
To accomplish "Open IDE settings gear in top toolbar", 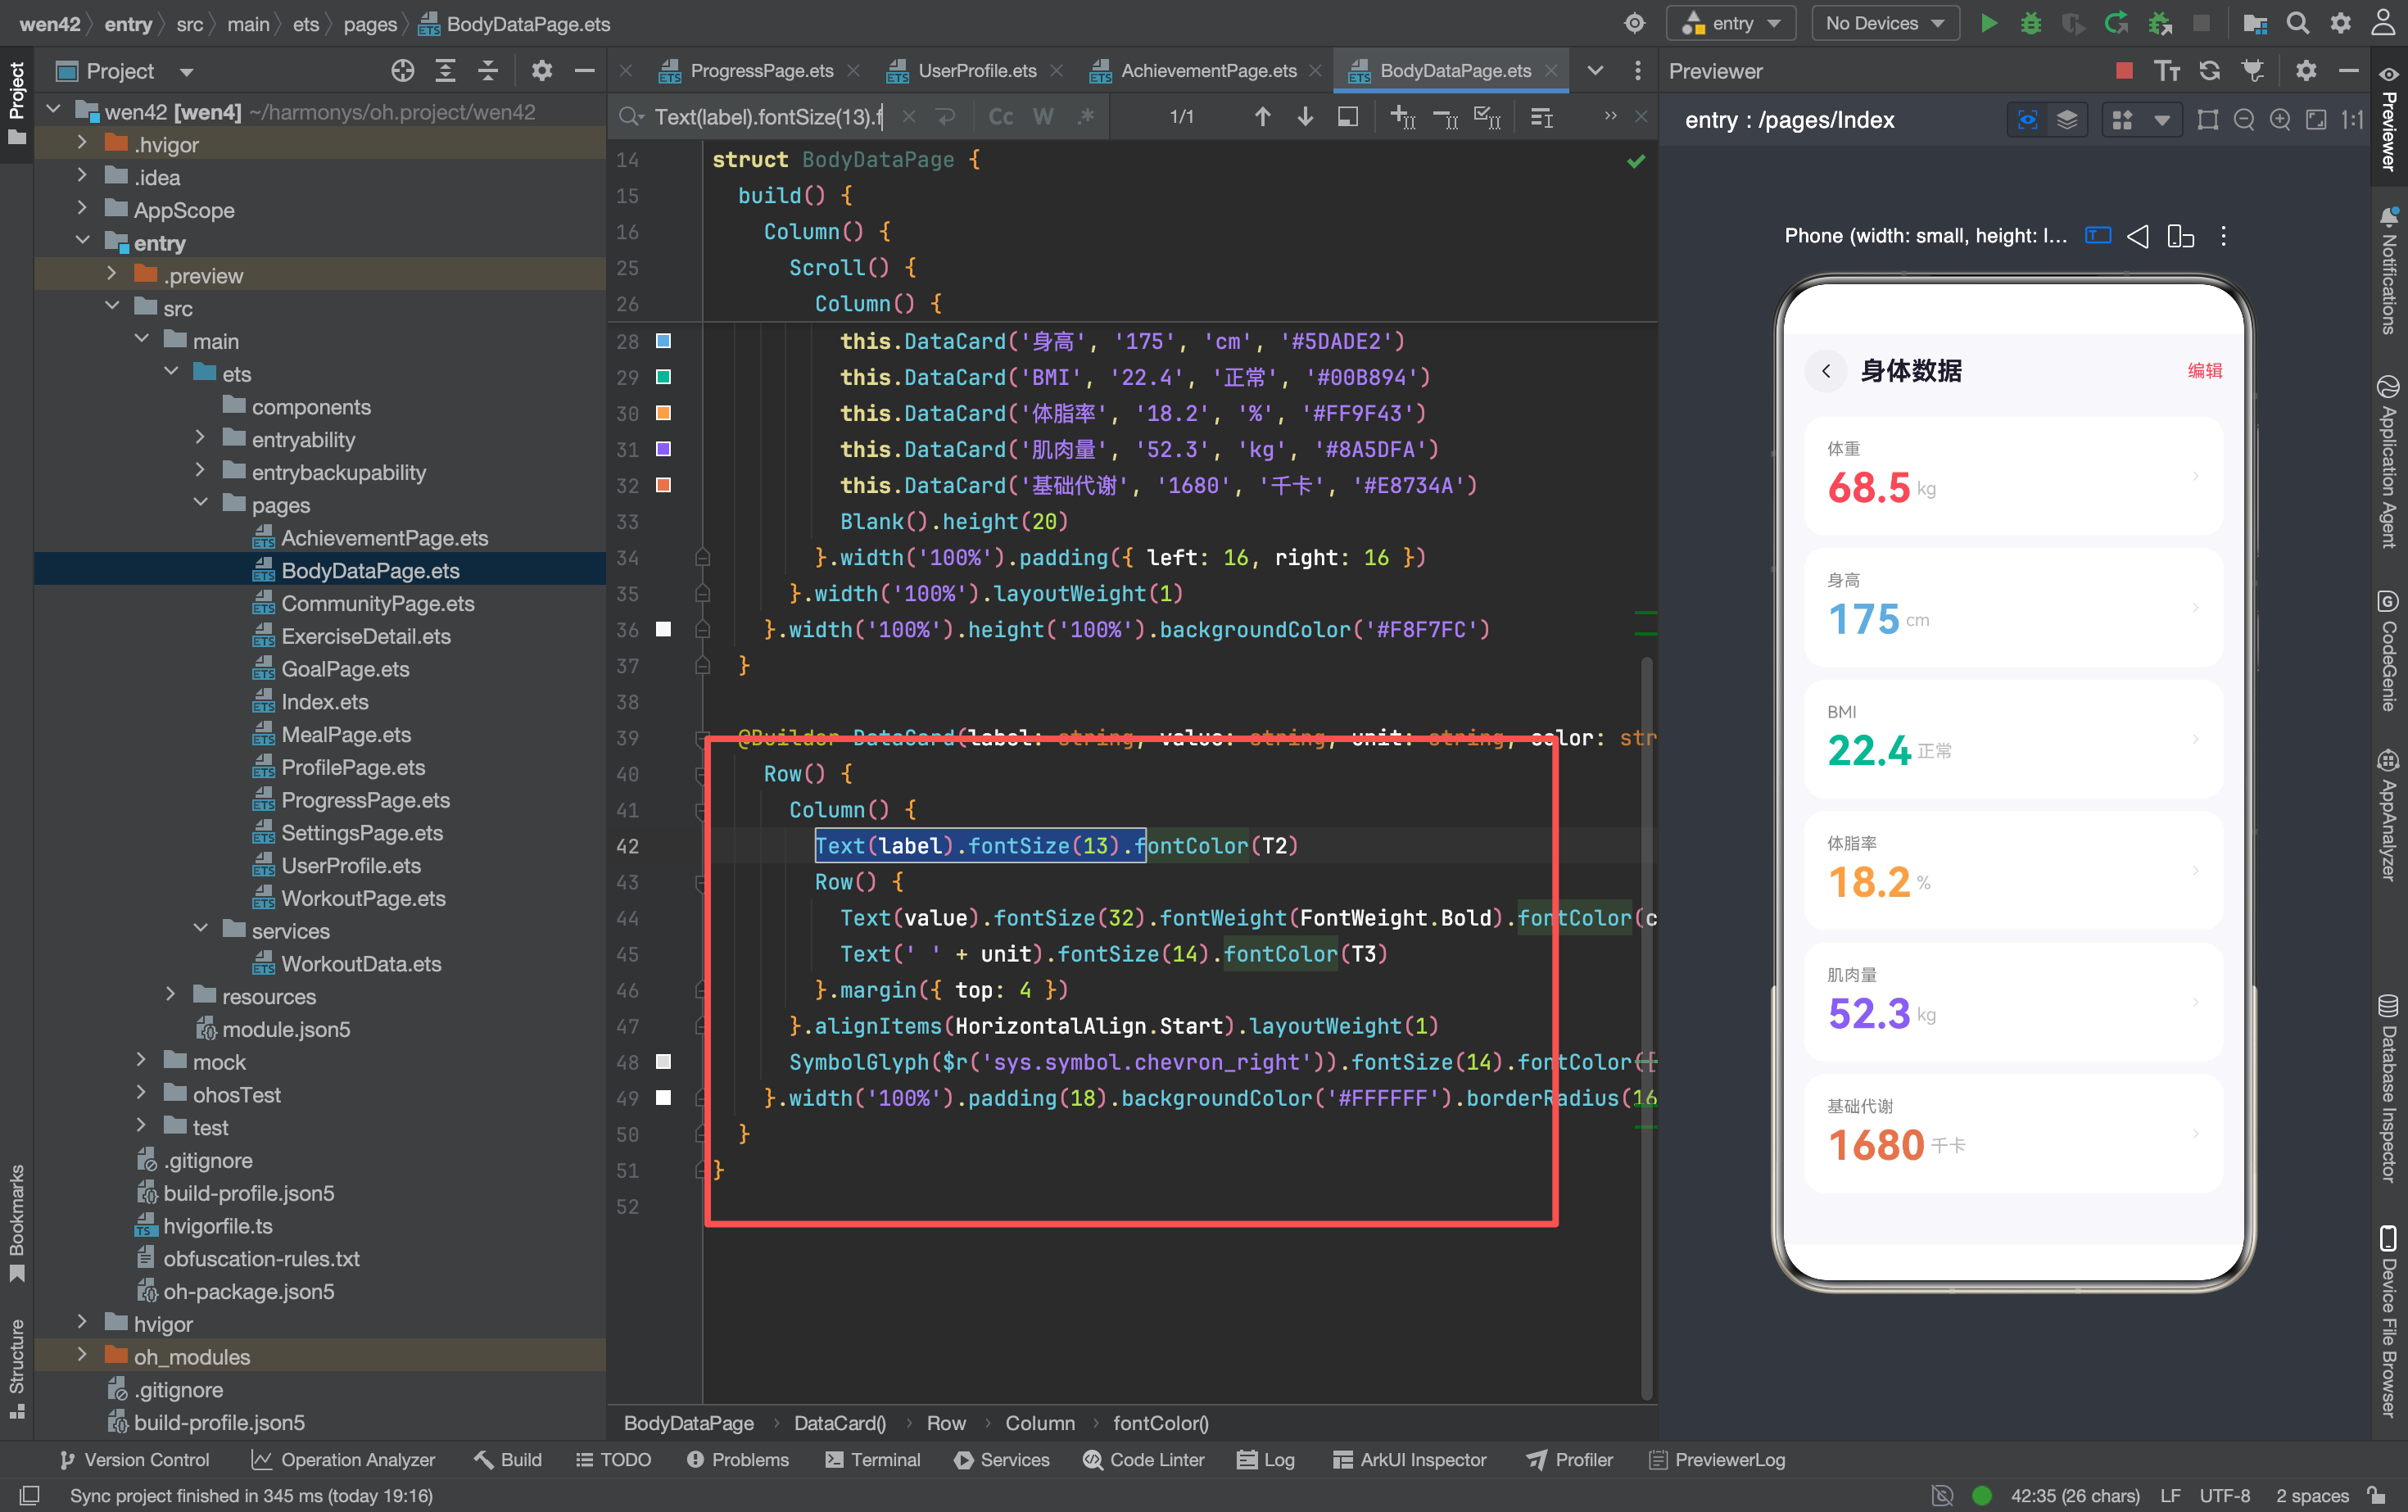I will click(2341, 23).
